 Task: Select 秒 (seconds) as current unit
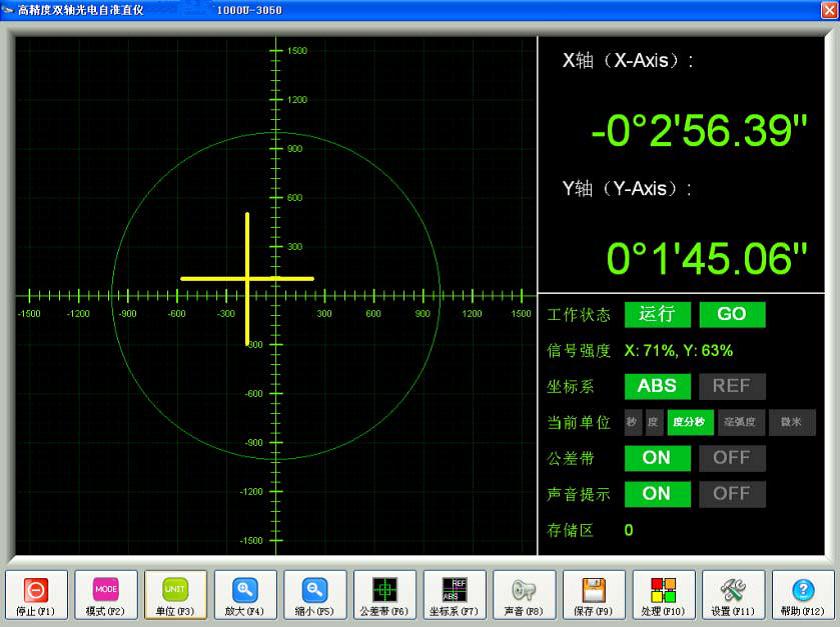(631, 422)
